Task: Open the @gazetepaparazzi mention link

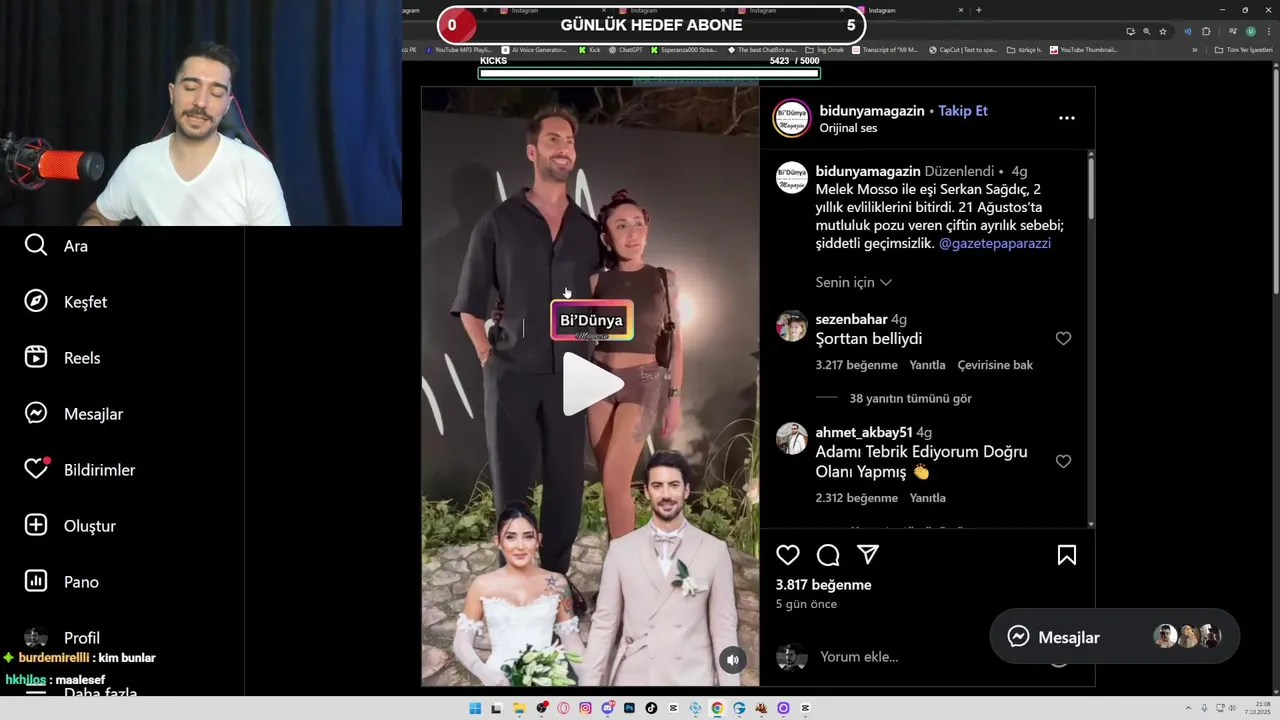Action: 995,243
